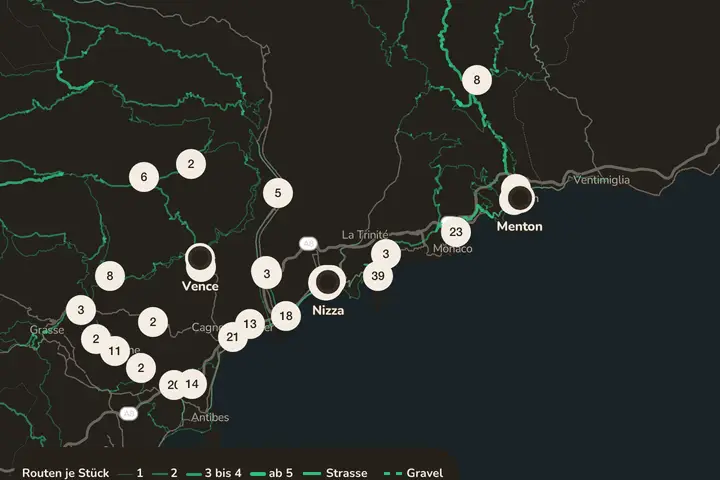Click the 3 cluster directly west of Nizza
The width and height of the screenshot is (720, 480).
(x=267, y=274)
